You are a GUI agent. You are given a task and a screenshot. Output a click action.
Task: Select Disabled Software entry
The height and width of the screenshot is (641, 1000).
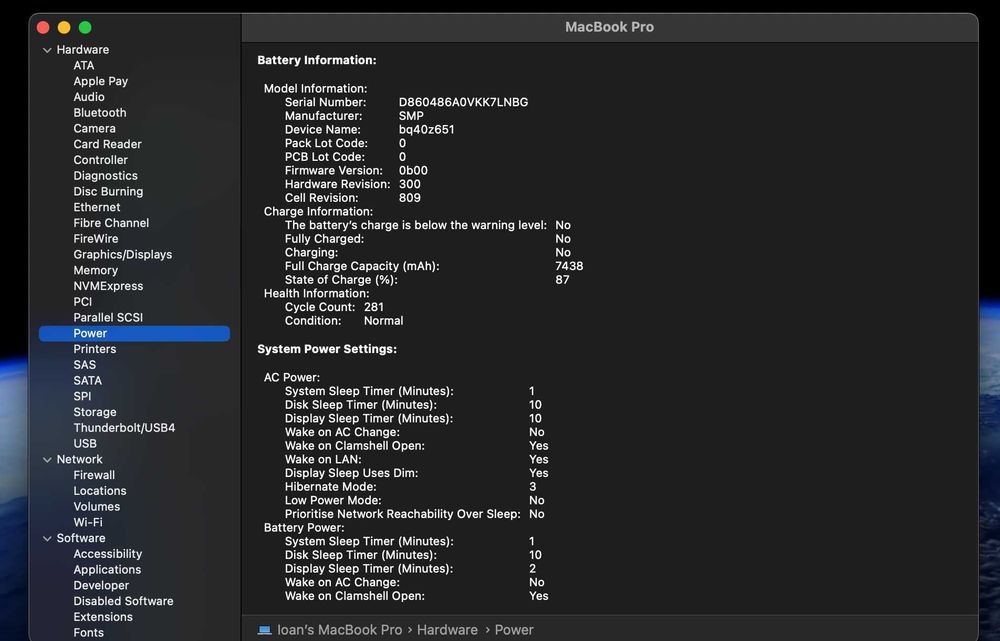tap(123, 601)
